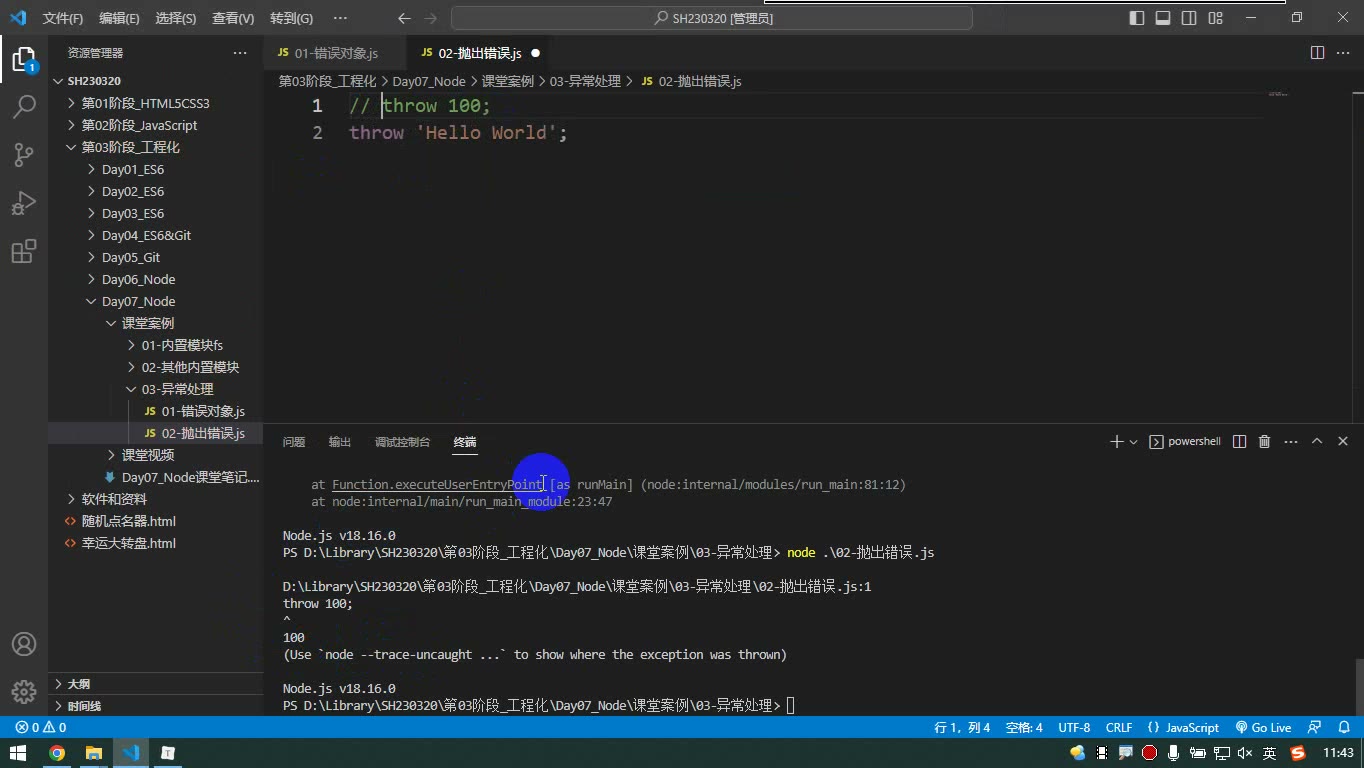The width and height of the screenshot is (1364, 768).
Task: Change CRLF line ending setting
Action: (1119, 728)
